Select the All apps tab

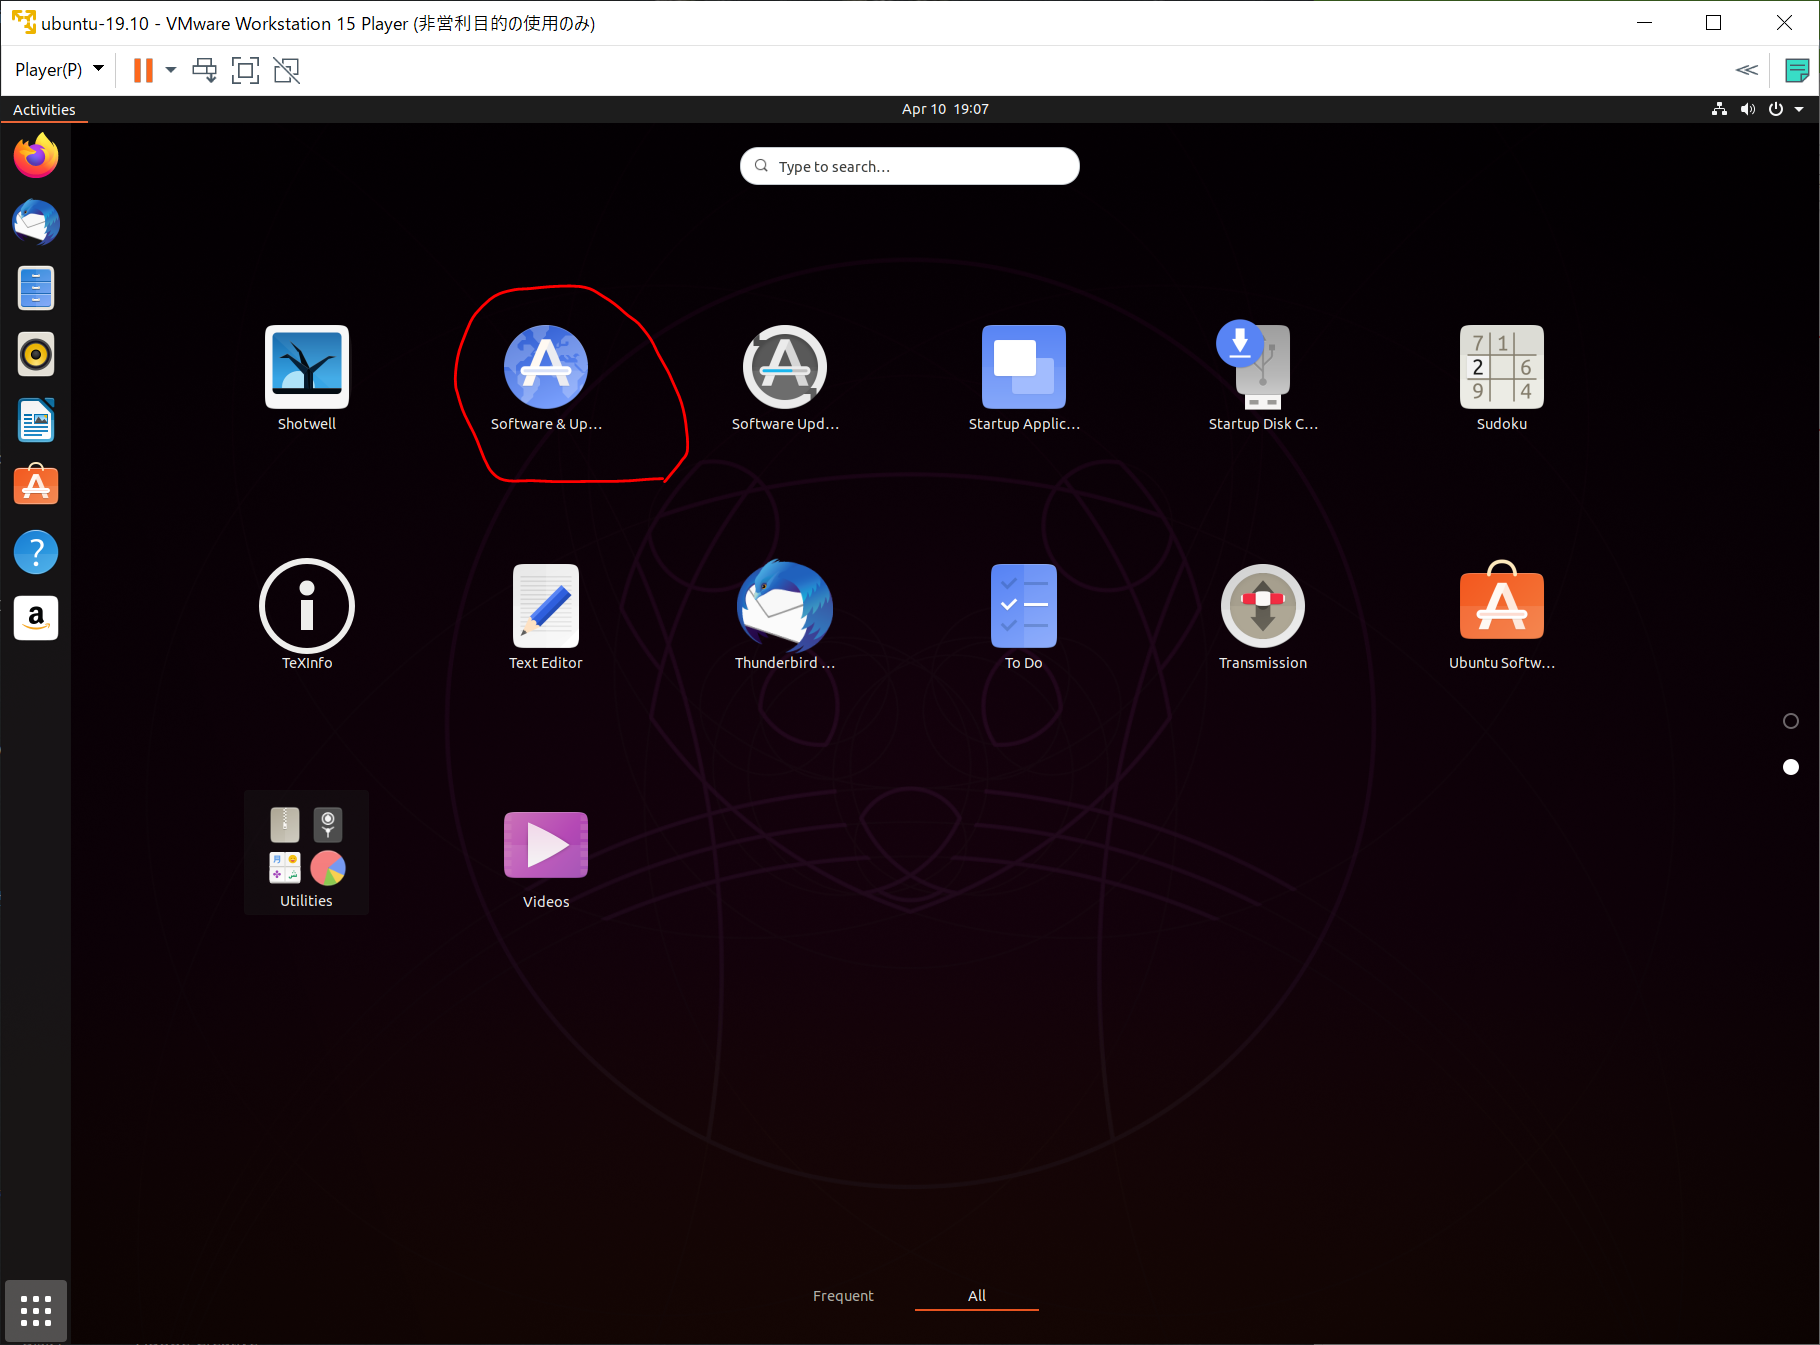pos(977,1296)
